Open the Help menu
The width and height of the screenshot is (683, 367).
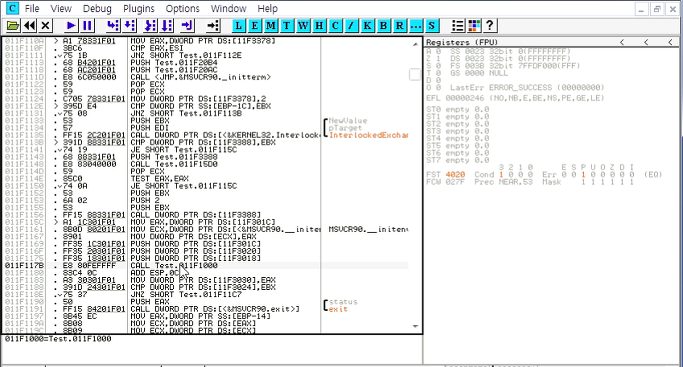click(267, 9)
